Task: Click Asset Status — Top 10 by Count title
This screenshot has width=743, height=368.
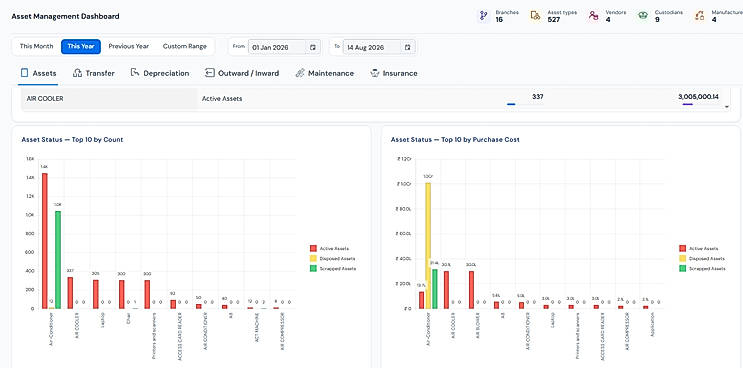Action: (72, 140)
